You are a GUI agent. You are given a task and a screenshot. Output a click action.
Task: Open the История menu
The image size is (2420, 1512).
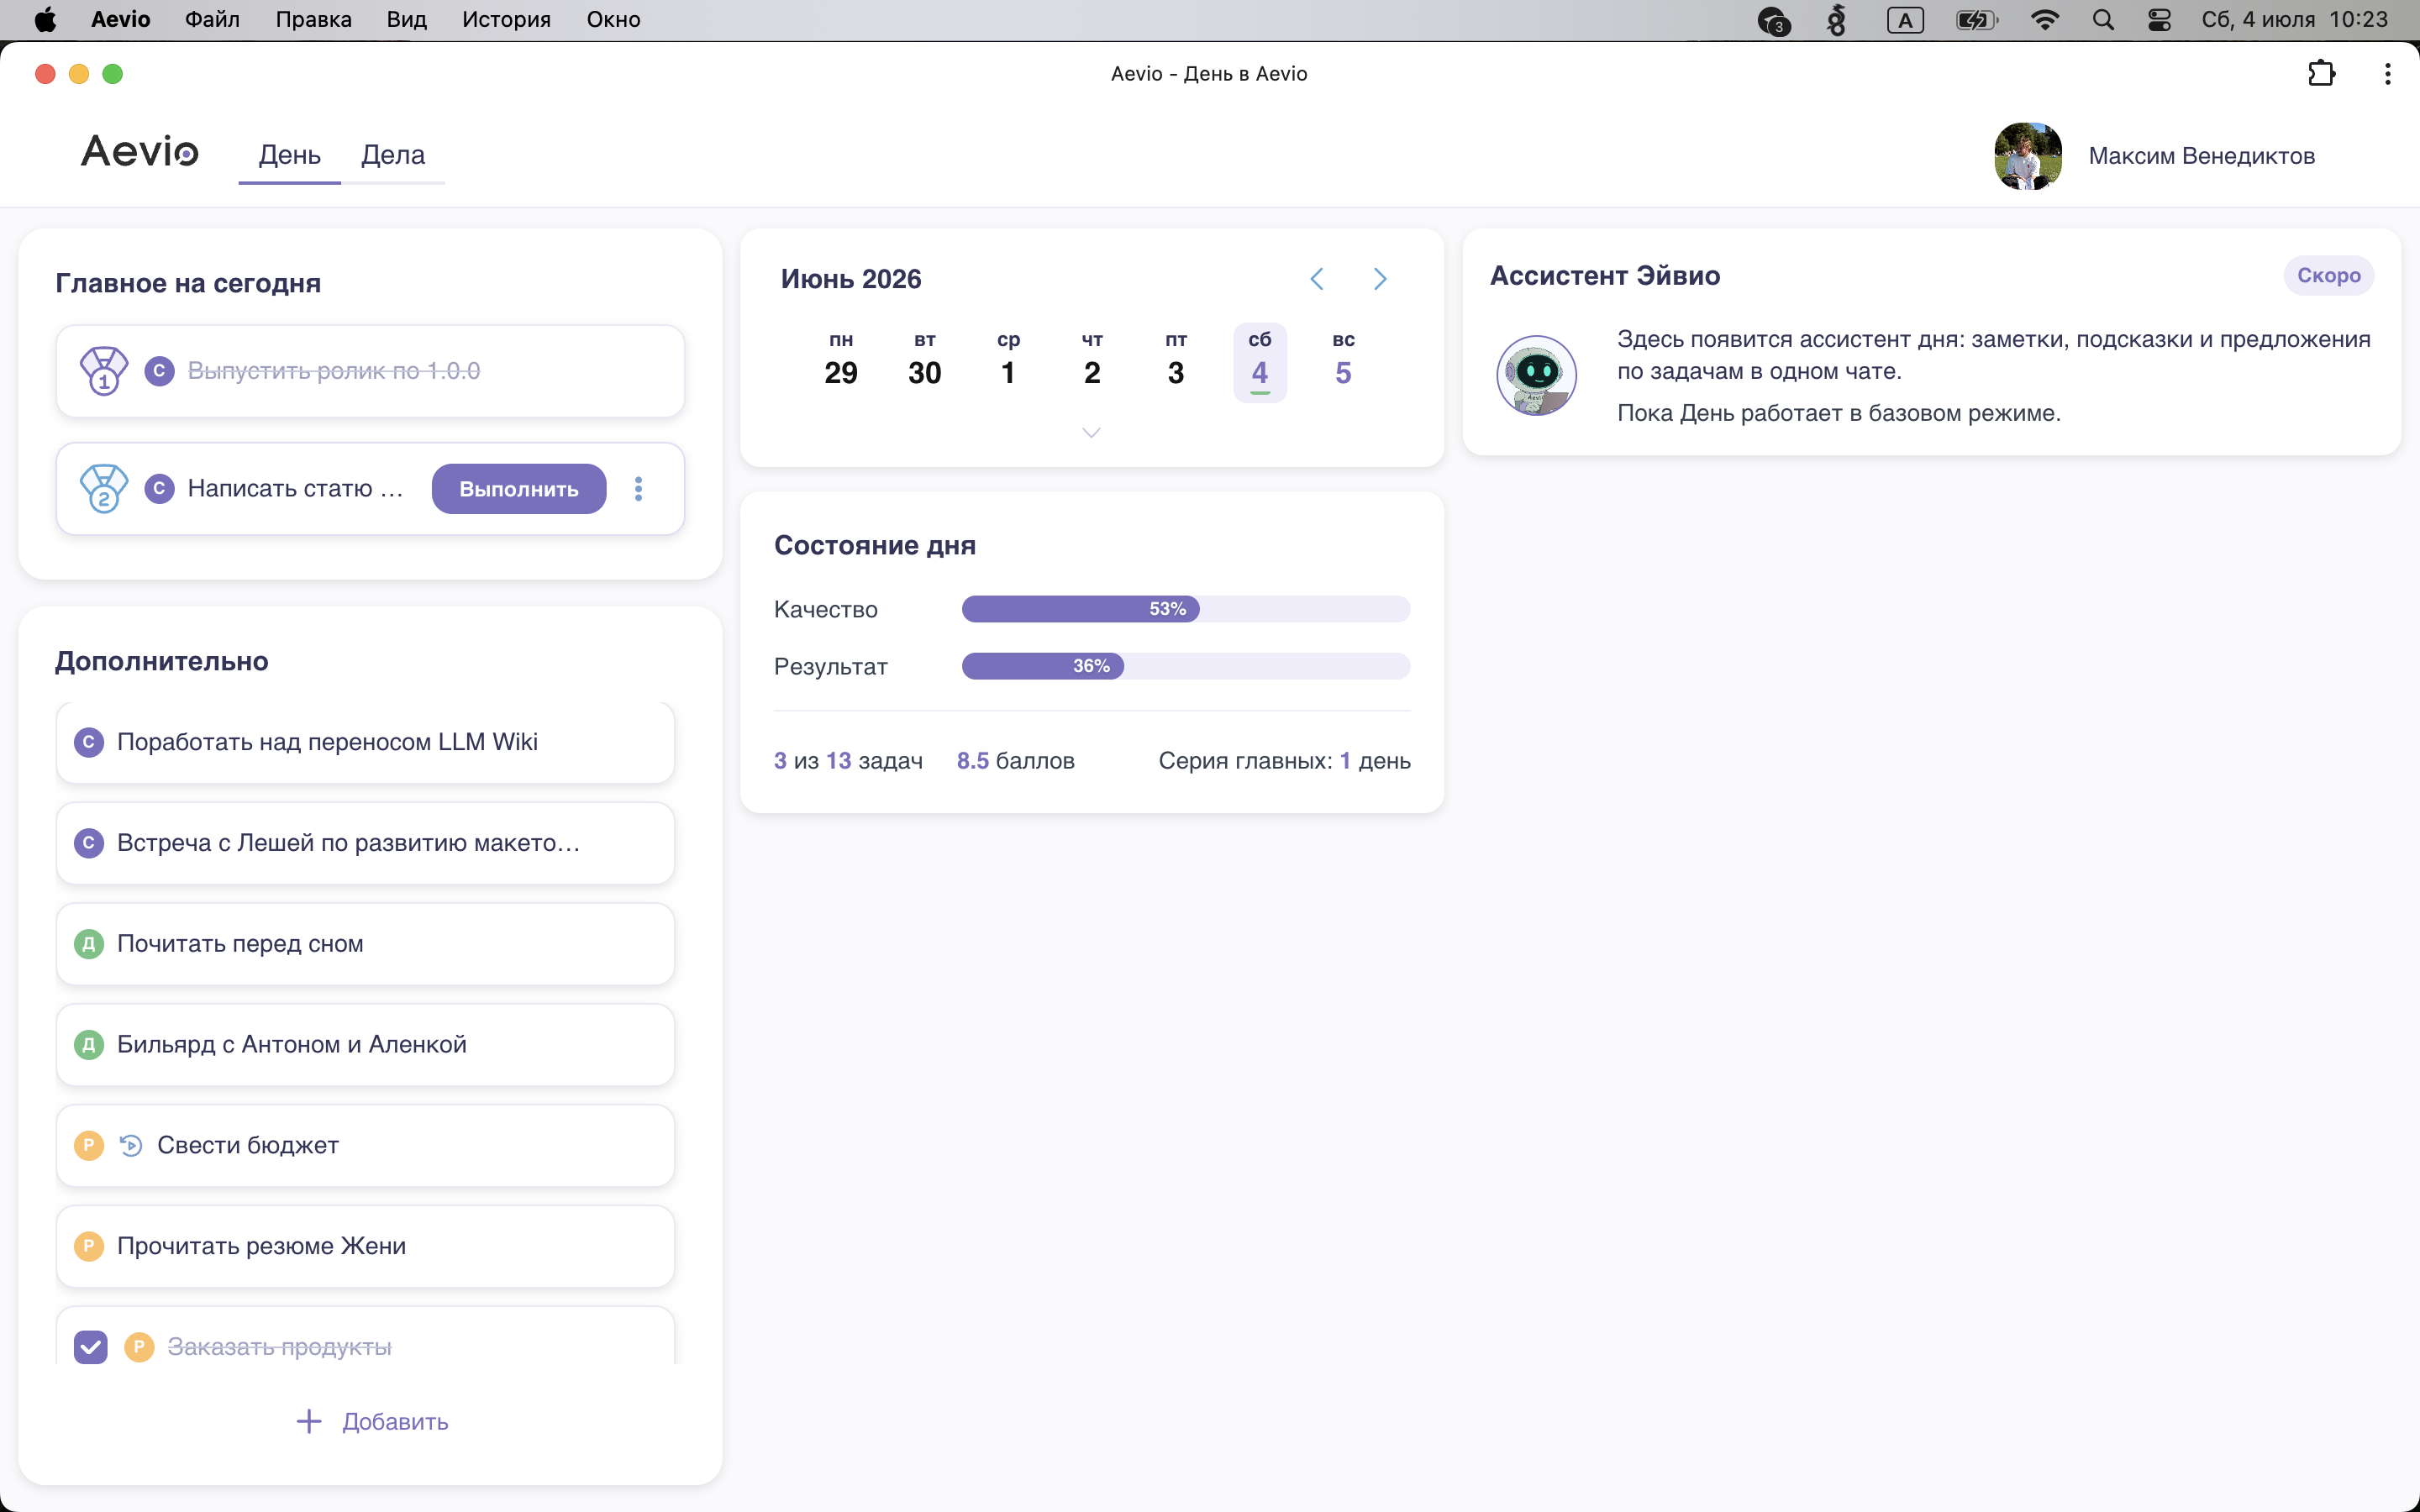pyautogui.click(x=506, y=20)
